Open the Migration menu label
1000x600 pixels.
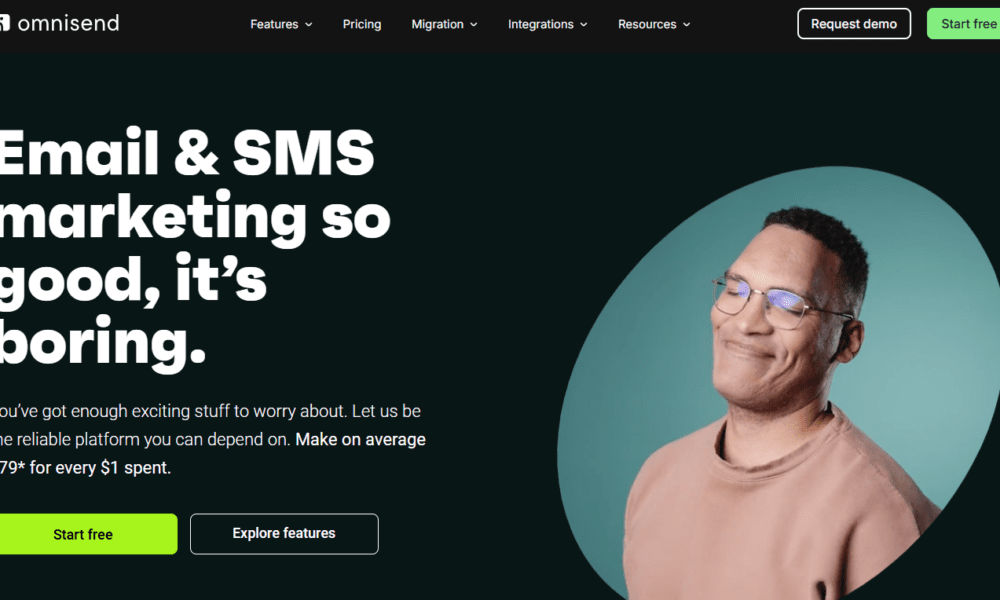pos(438,24)
